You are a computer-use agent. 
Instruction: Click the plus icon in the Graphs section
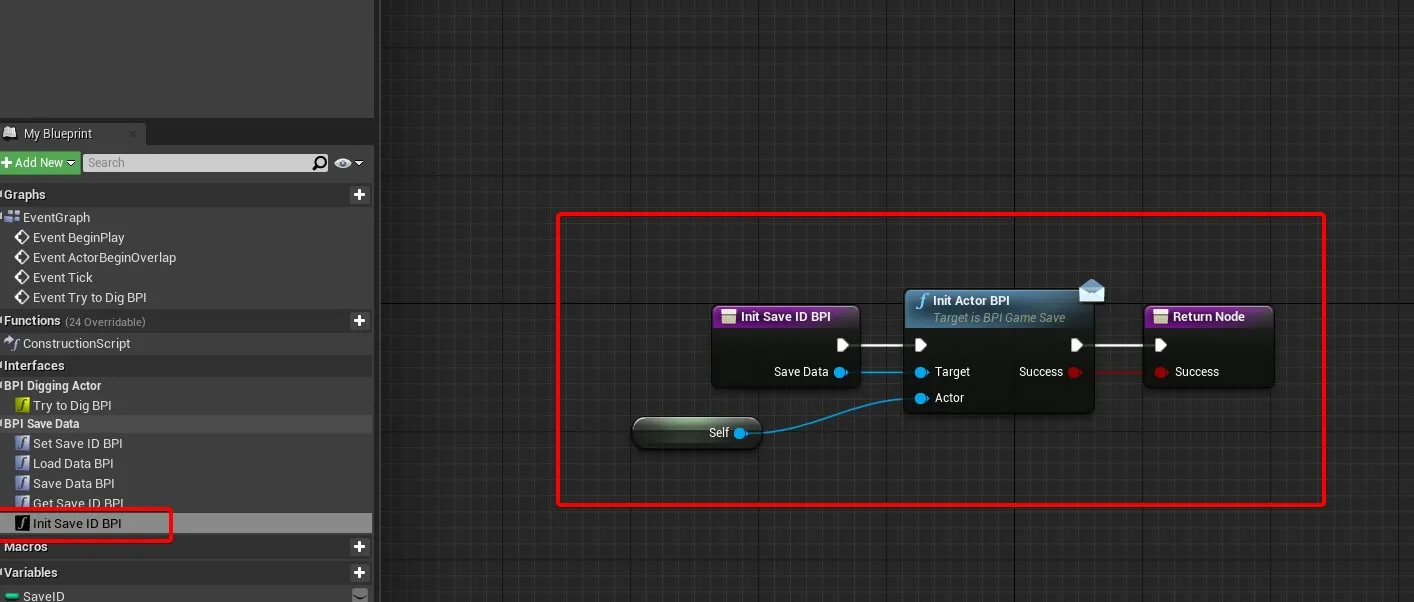[x=360, y=195]
